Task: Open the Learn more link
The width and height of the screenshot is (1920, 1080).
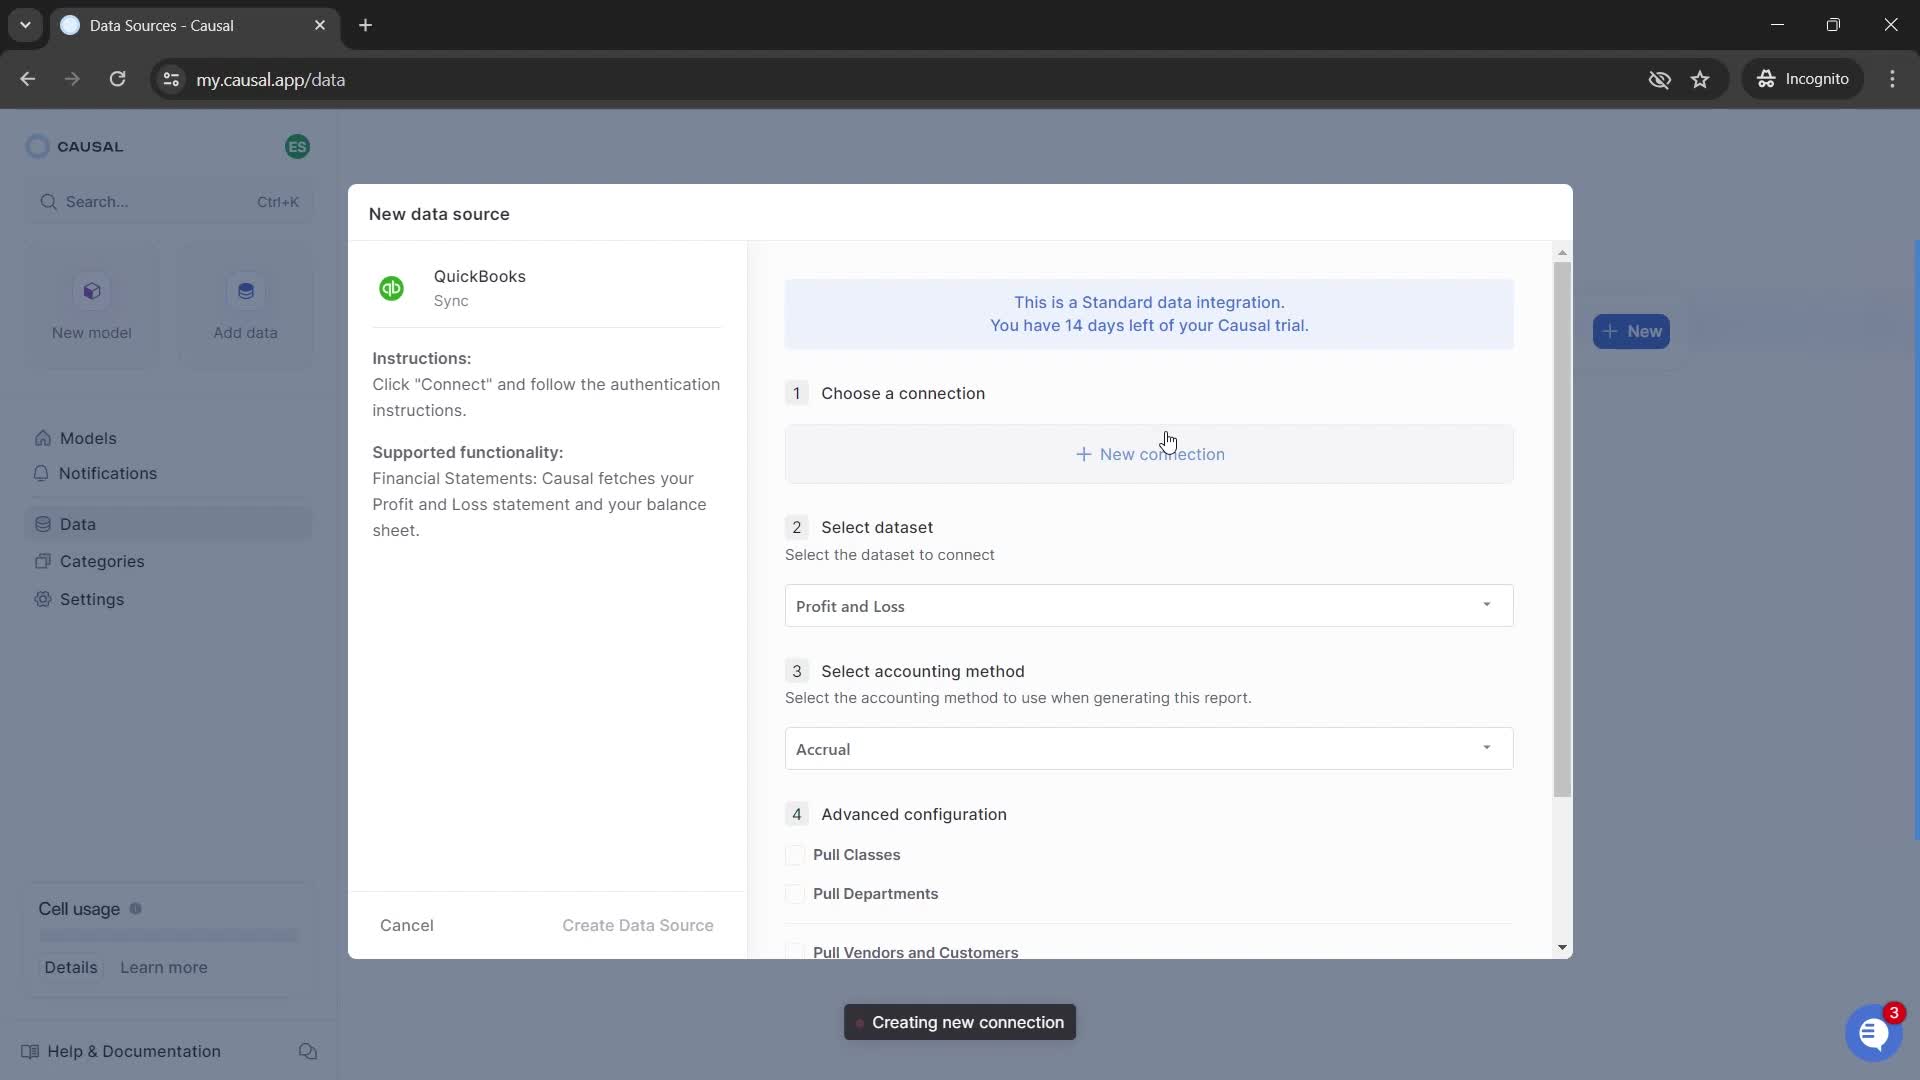Action: click(164, 967)
